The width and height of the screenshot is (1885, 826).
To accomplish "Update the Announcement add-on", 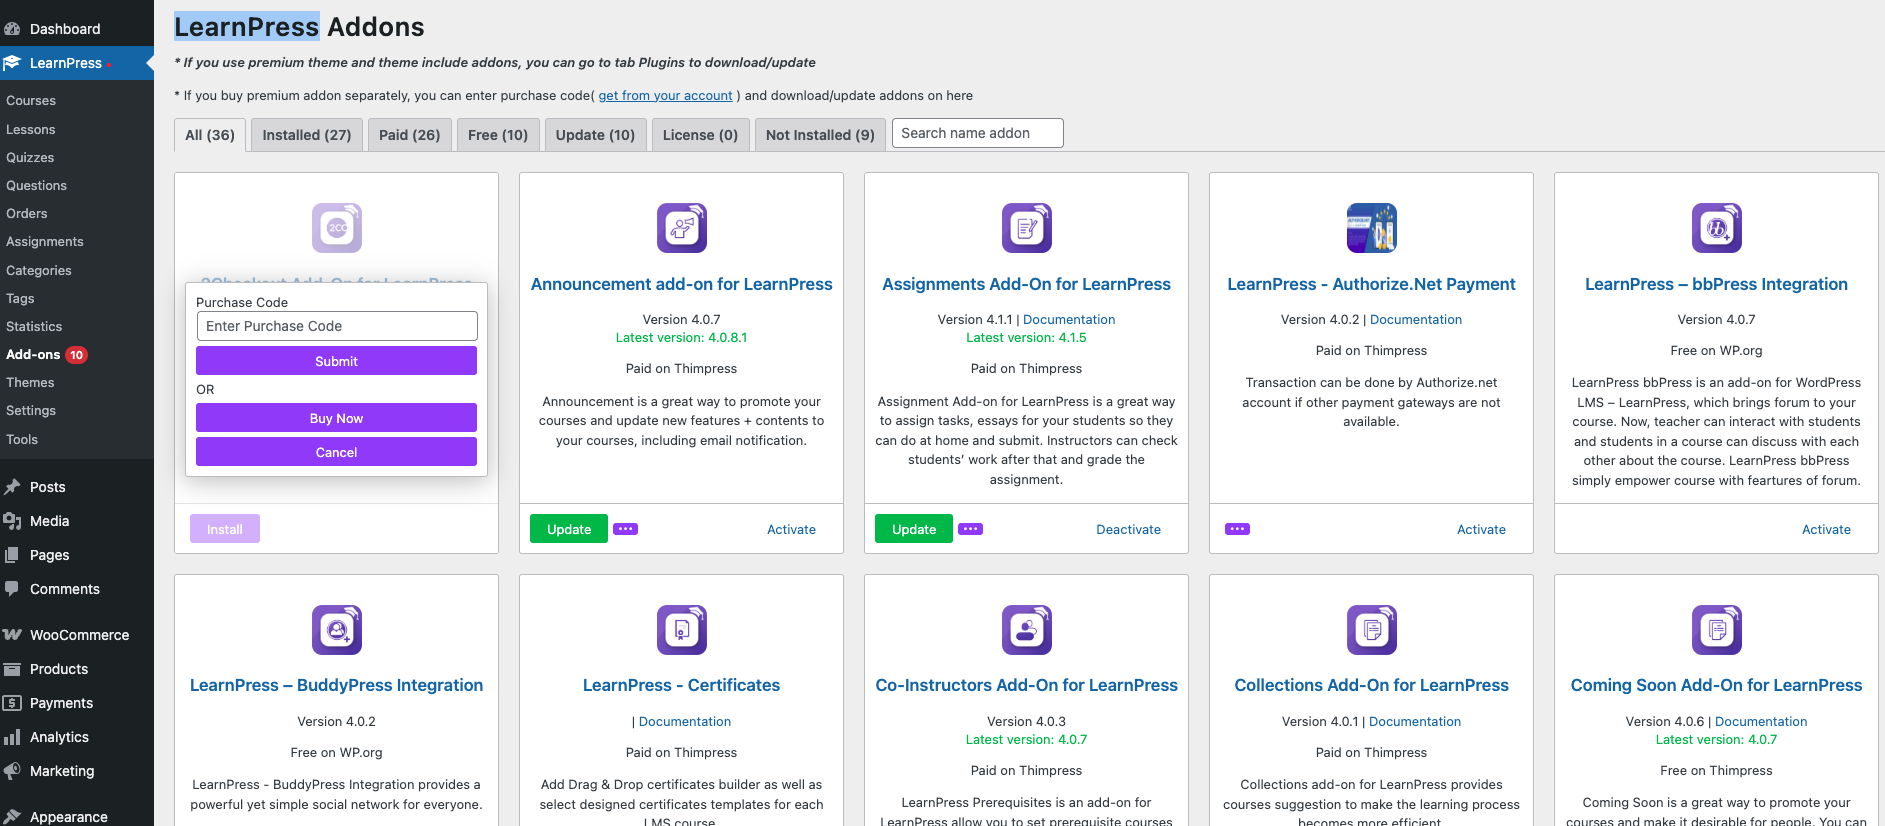I will (x=568, y=529).
